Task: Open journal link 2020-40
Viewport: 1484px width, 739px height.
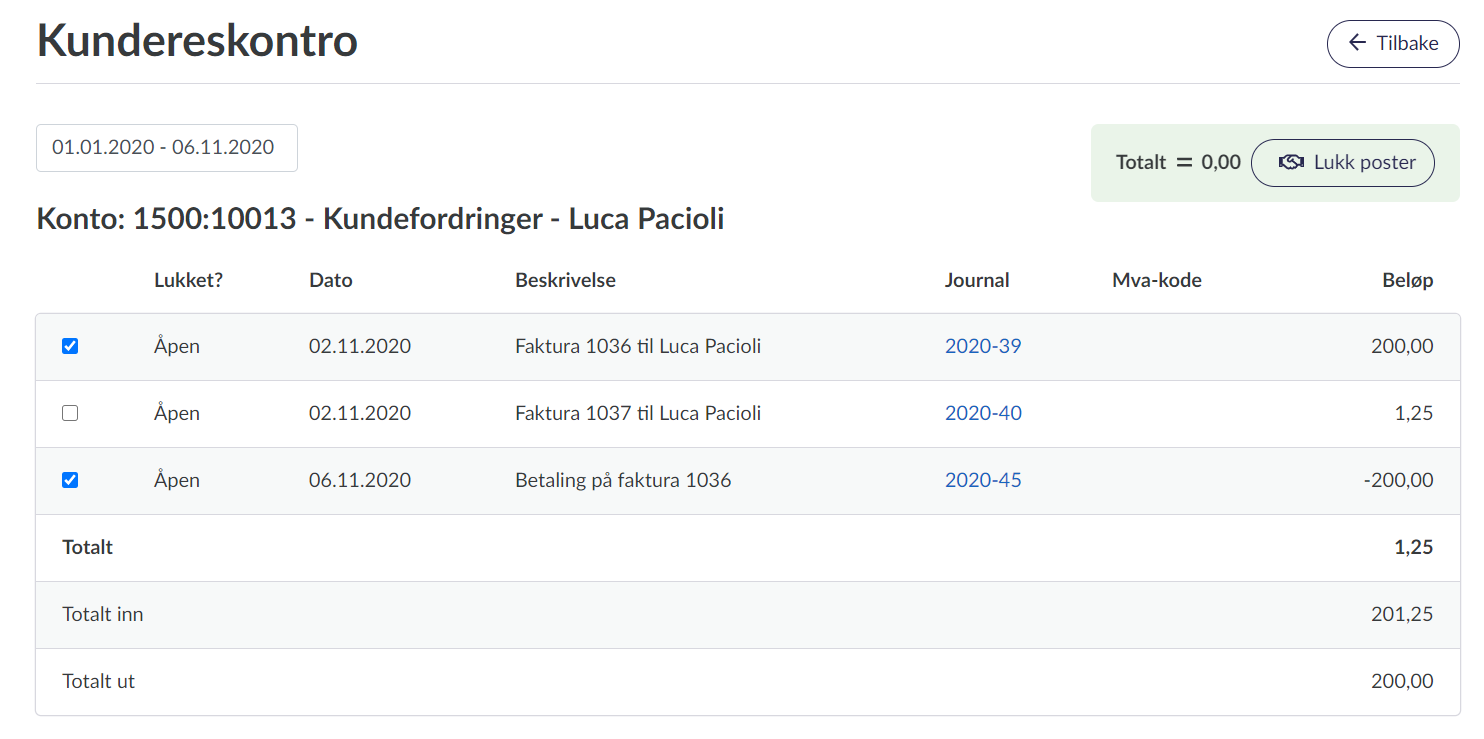Action: pos(983,414)
